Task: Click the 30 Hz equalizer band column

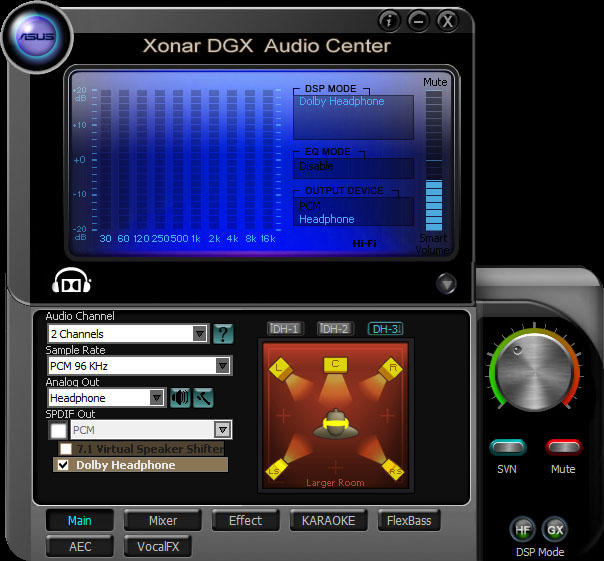Action: (106, 160)
